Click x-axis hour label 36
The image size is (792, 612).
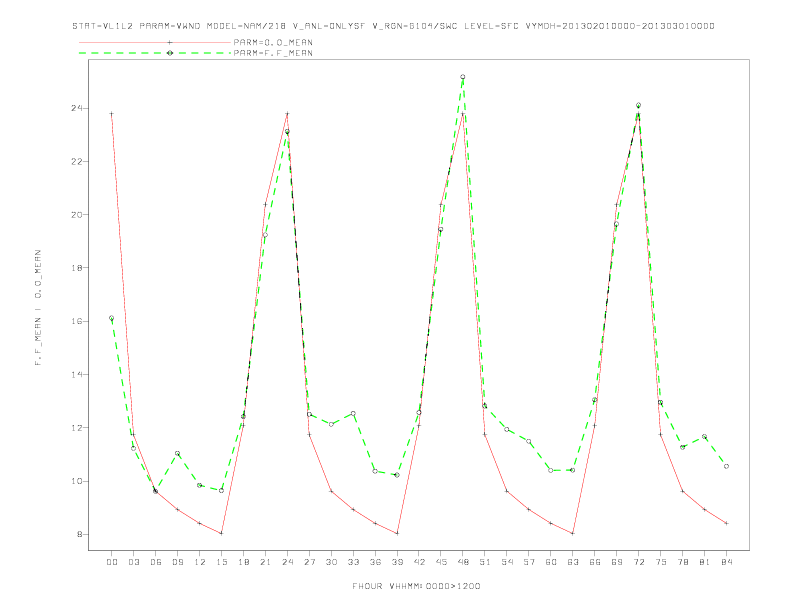(x=375, y=562)
